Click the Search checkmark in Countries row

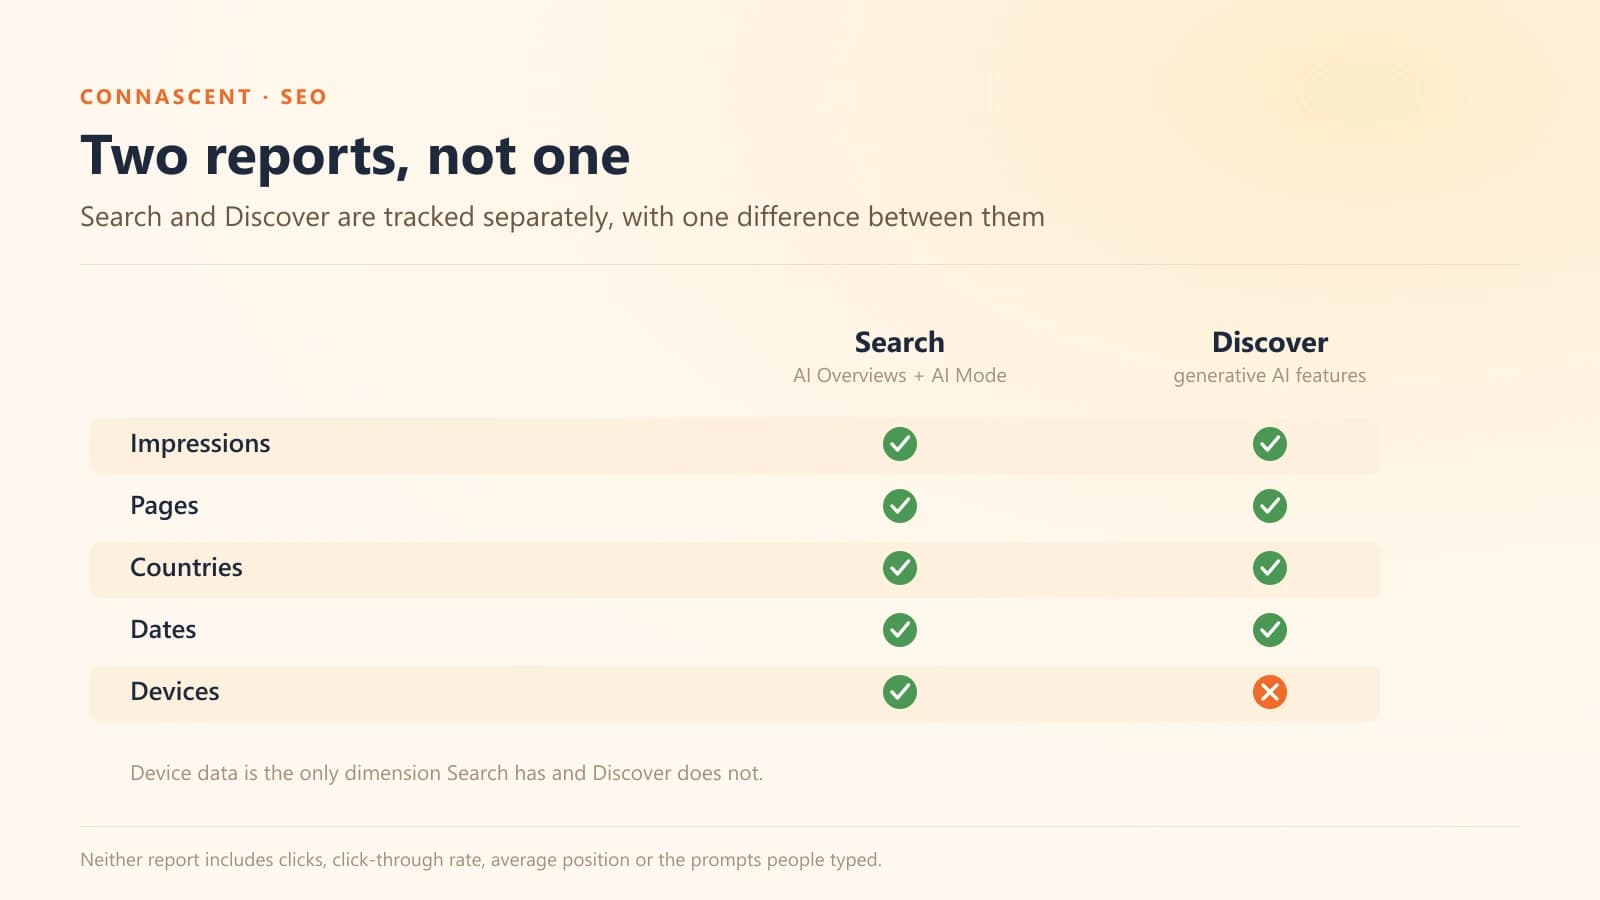(x=900, y=568)
